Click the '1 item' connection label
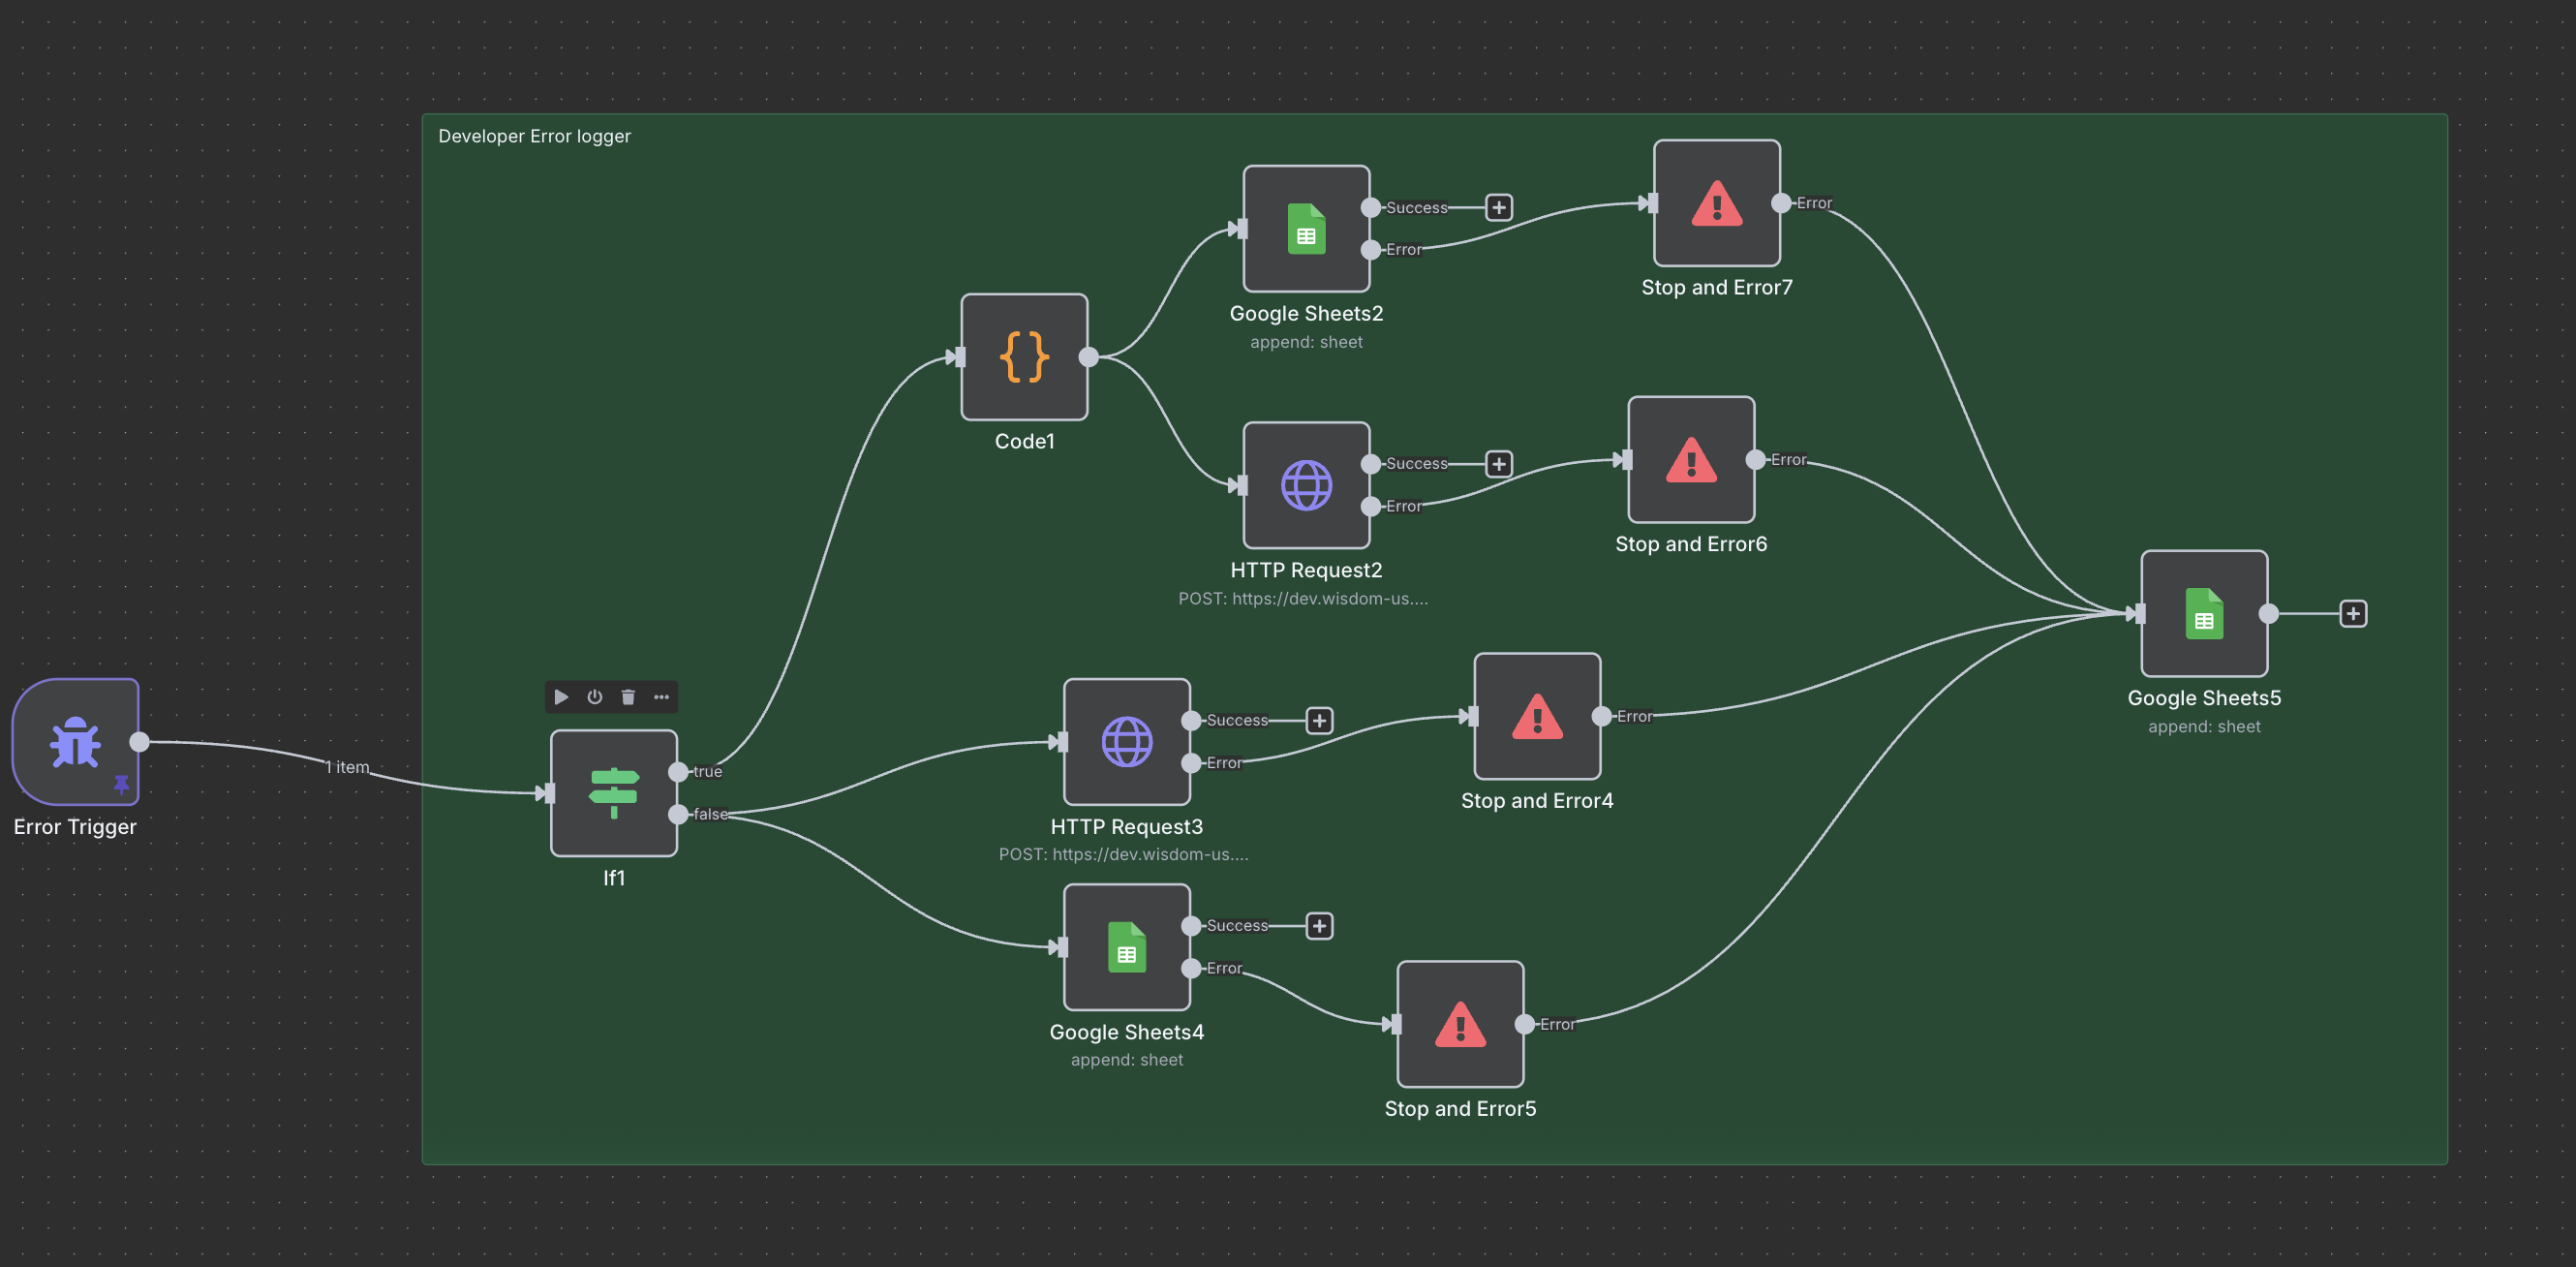Viewport: 2576px width, 1267px height. click(x=347, y=767)
